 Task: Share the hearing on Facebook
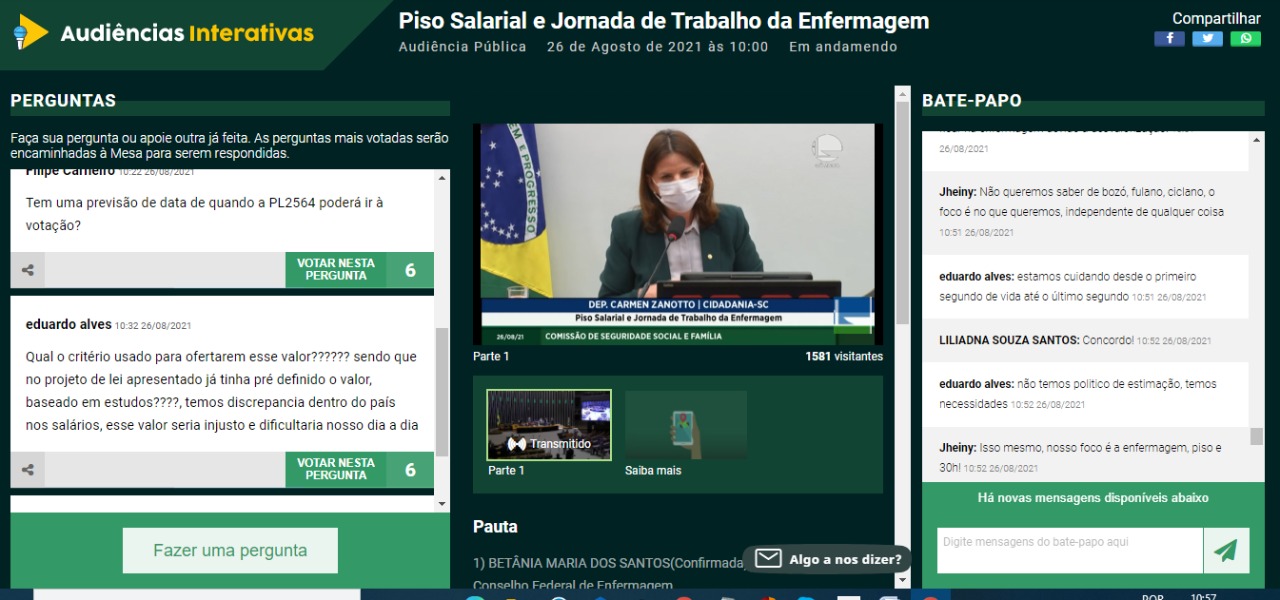point(1169,39)
